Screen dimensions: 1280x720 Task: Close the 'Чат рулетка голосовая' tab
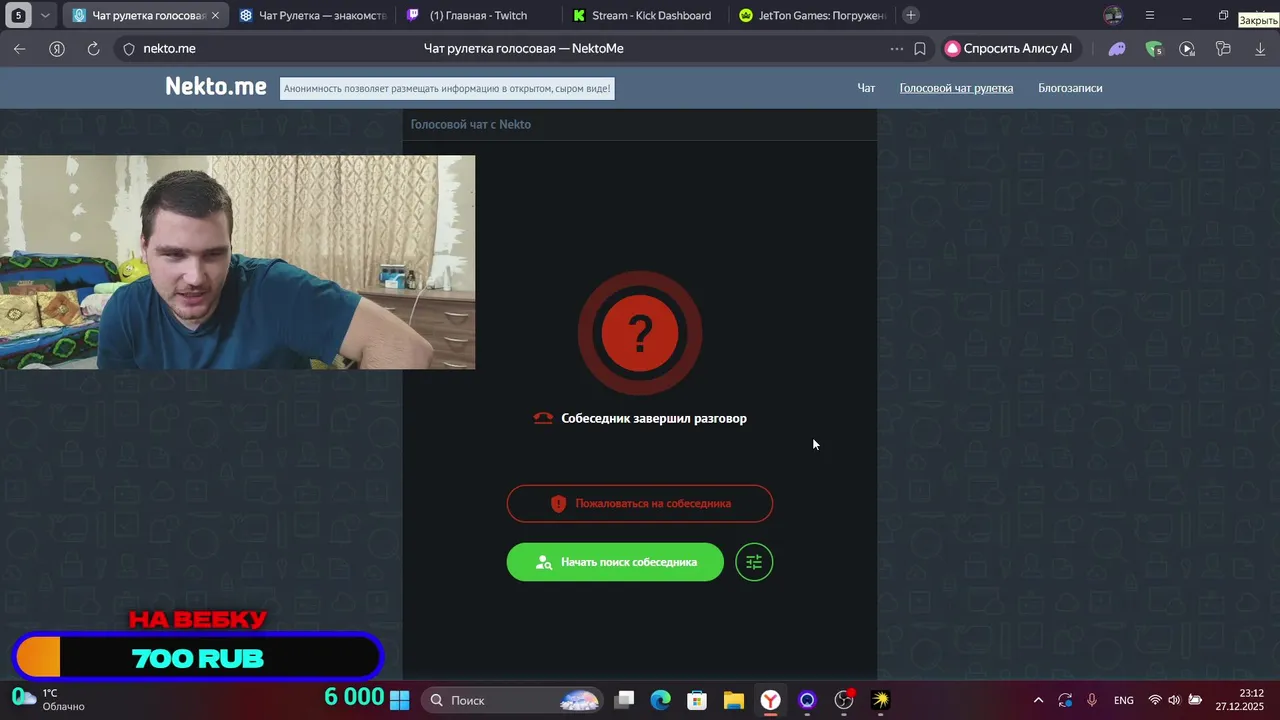[x=215, y=16]
